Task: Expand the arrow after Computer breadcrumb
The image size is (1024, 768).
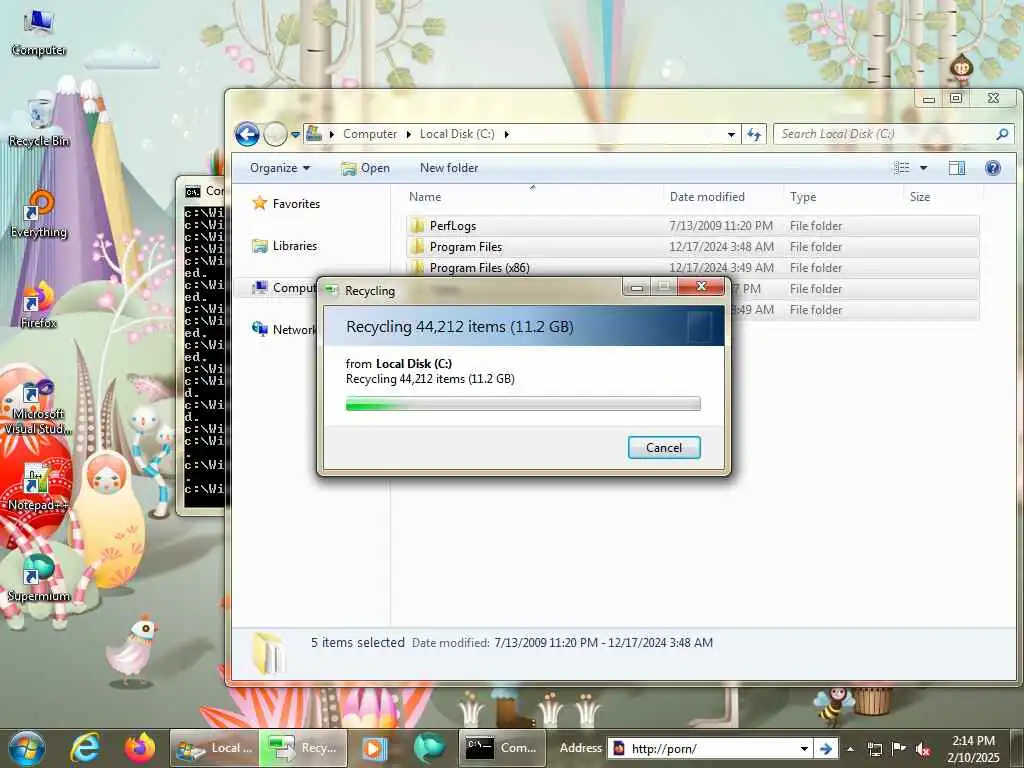Action: point(409,134)
